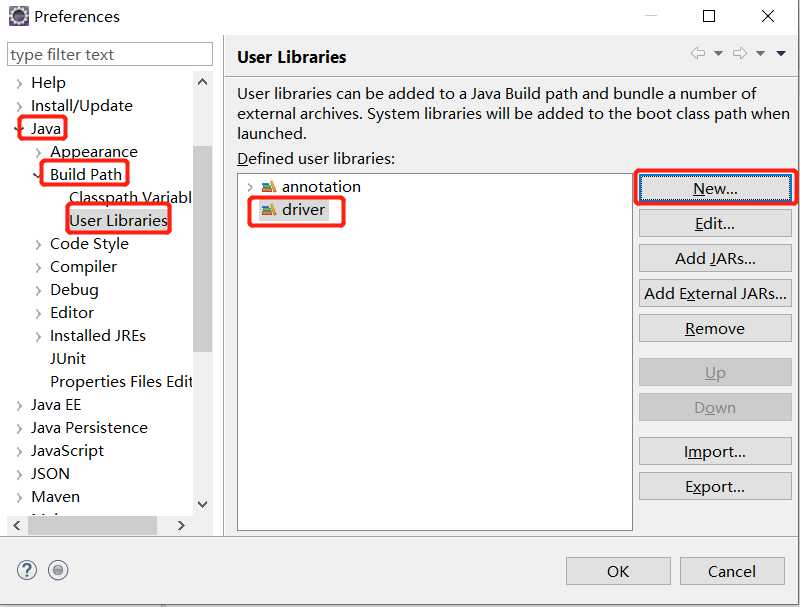Viewport: 800px width, 607px height.
Task: Open the forward history dropdown arrow
Action: pos(760,53)
